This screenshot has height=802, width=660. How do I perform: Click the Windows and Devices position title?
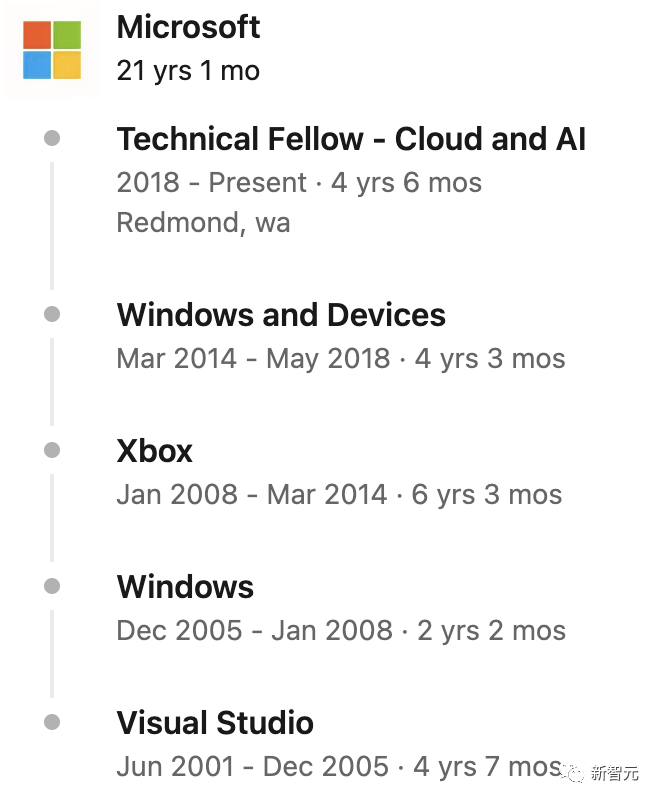[x=281, y=314]
